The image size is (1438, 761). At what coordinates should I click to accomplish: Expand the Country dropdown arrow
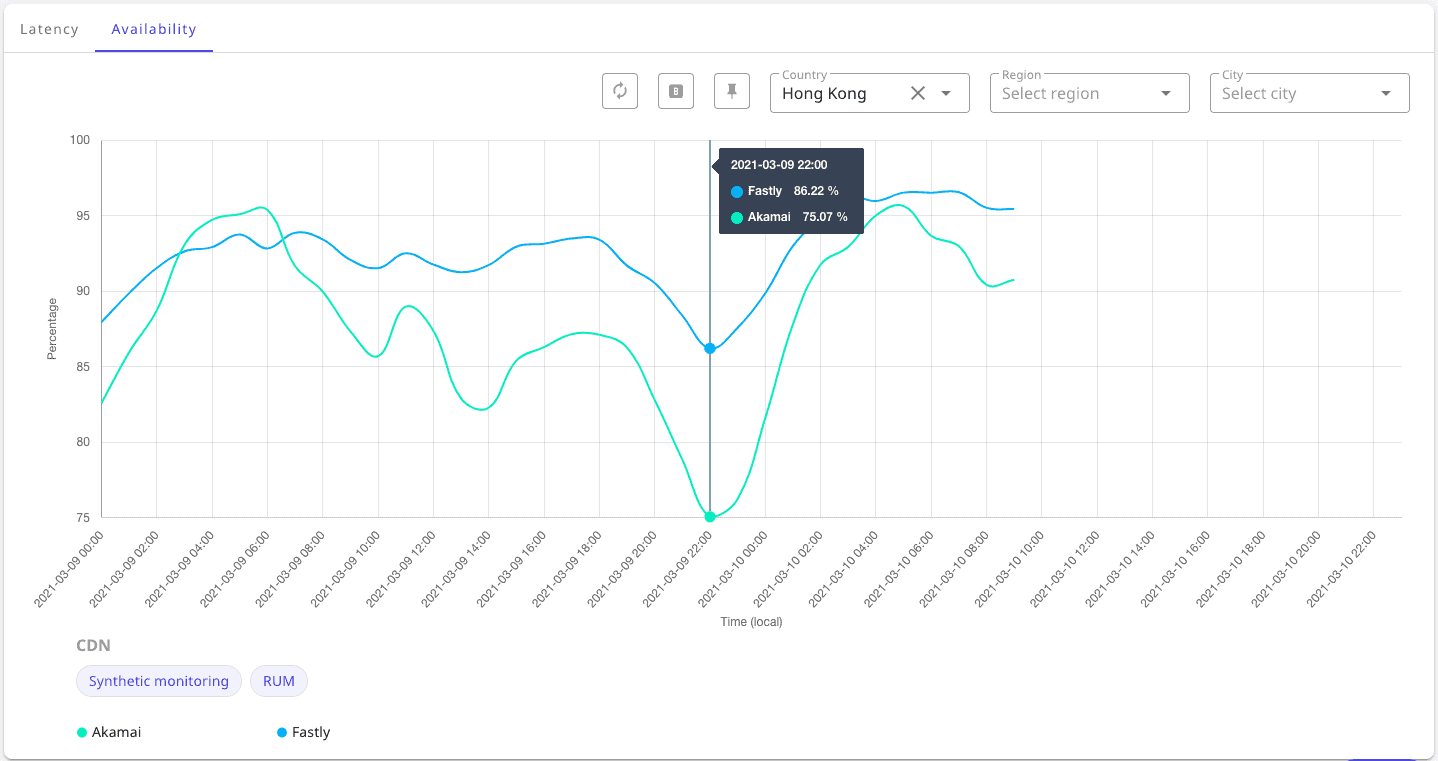946,93
